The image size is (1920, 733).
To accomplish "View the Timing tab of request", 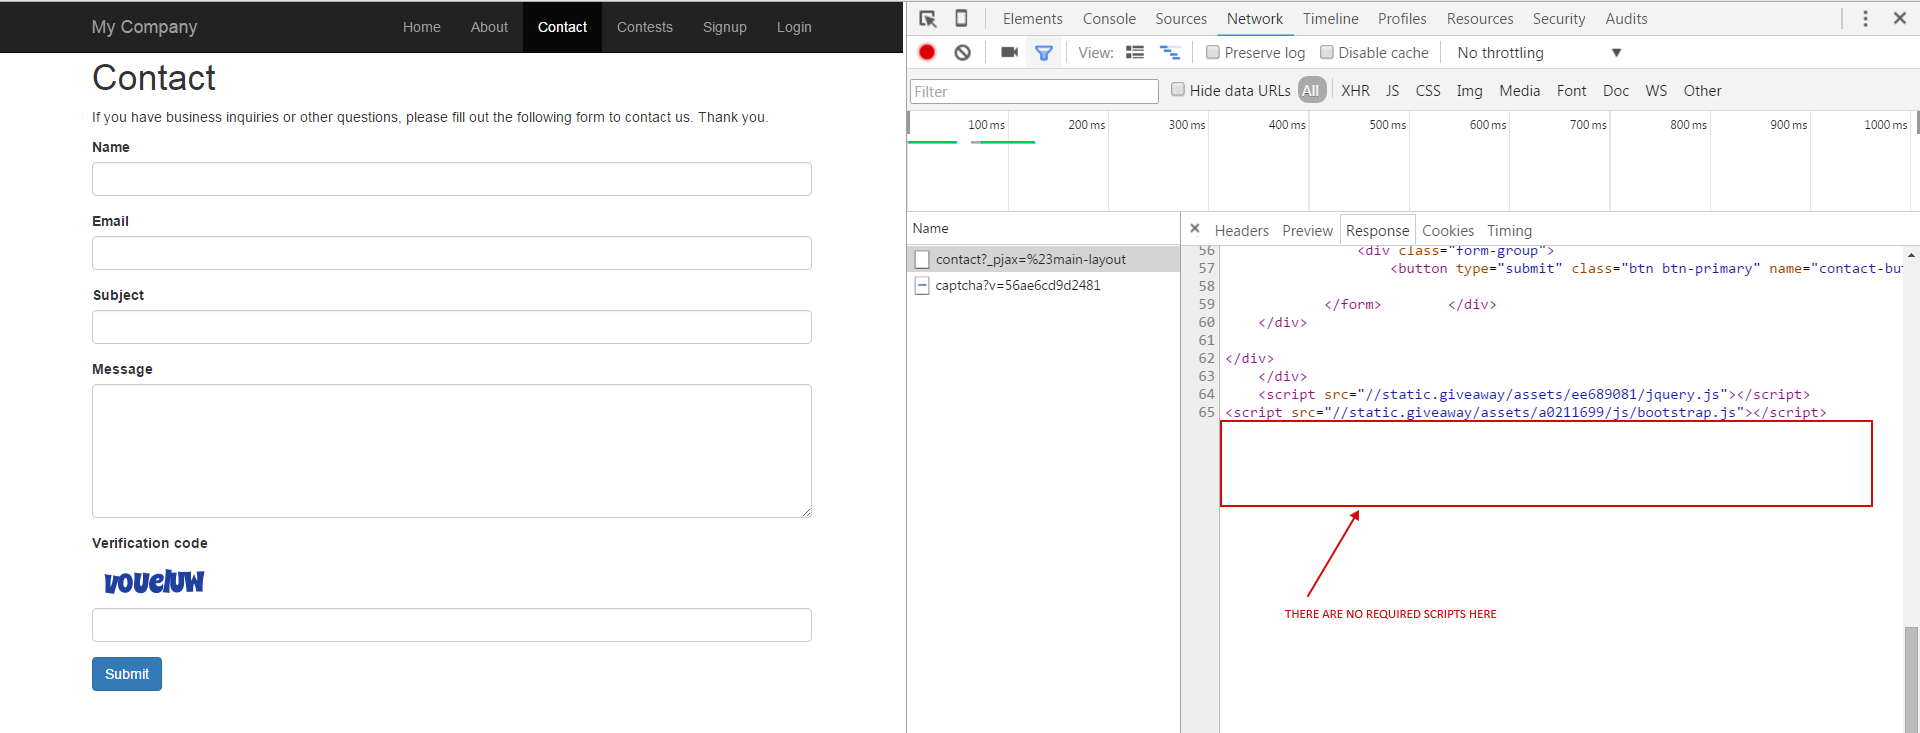I will (x=1509, y=231).
